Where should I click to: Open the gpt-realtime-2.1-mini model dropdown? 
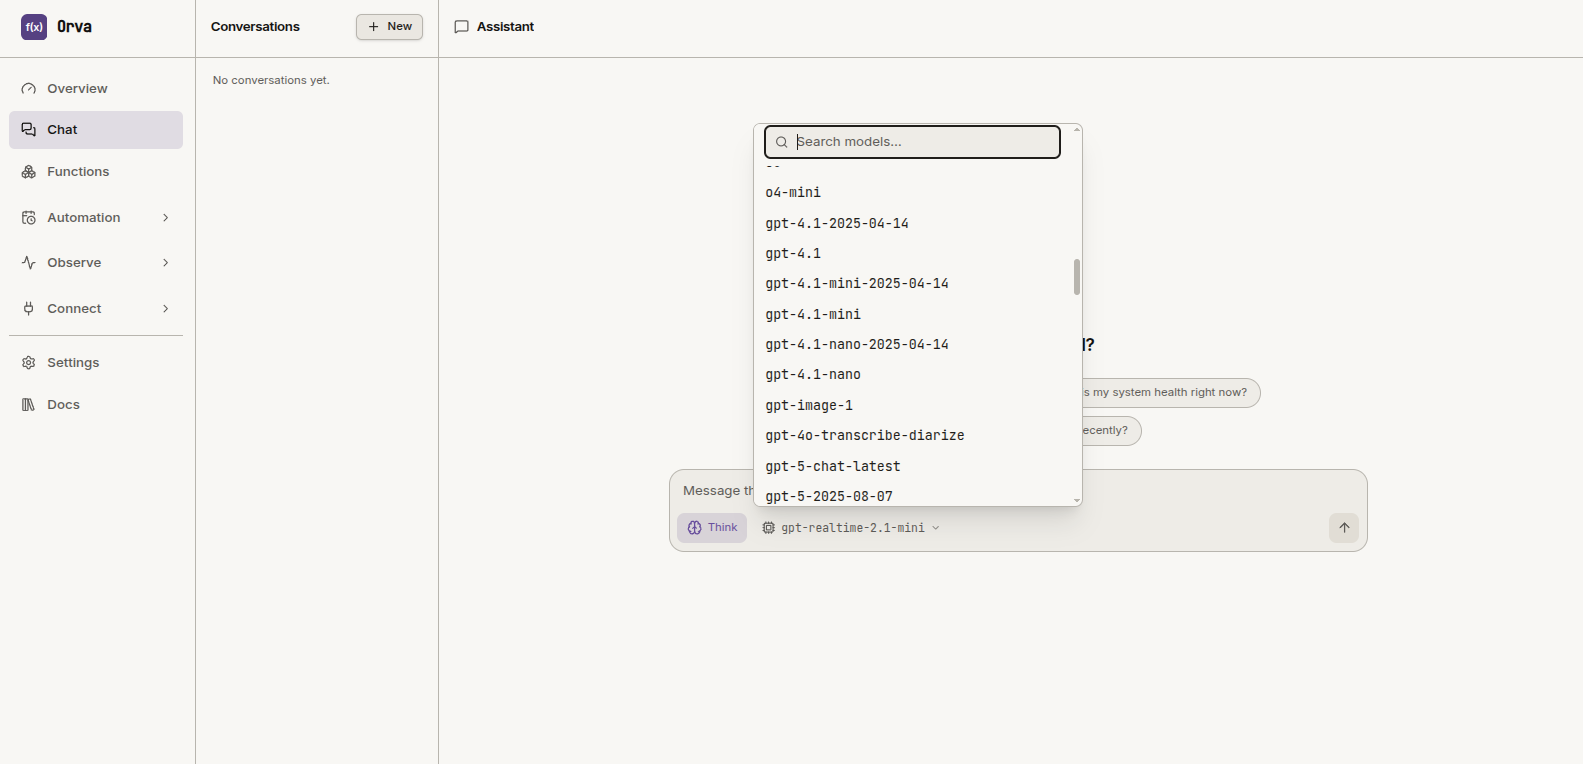[851, 528]
